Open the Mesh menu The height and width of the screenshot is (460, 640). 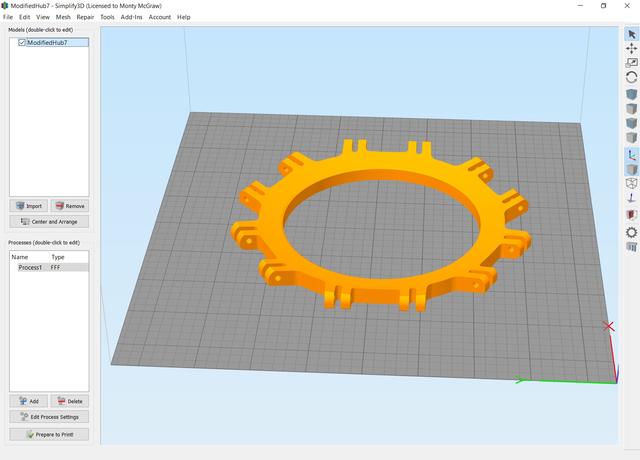coord(63,17)
